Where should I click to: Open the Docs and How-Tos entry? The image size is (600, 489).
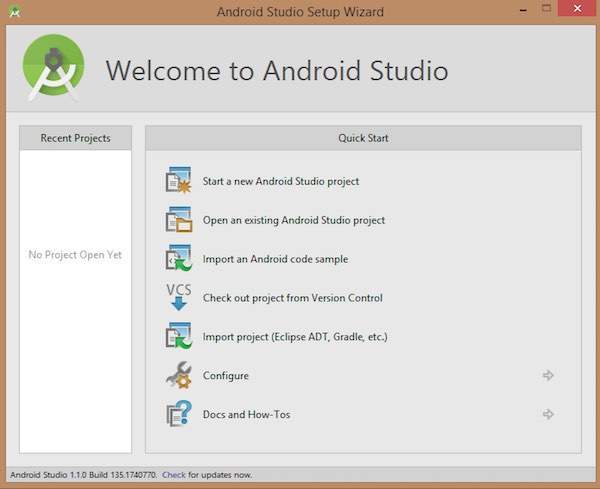click(x=246, y=414)
